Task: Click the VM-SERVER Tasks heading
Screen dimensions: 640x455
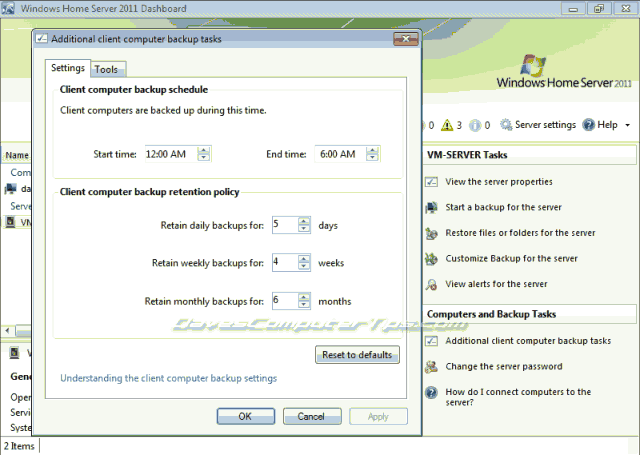Action: coord(467,155)
